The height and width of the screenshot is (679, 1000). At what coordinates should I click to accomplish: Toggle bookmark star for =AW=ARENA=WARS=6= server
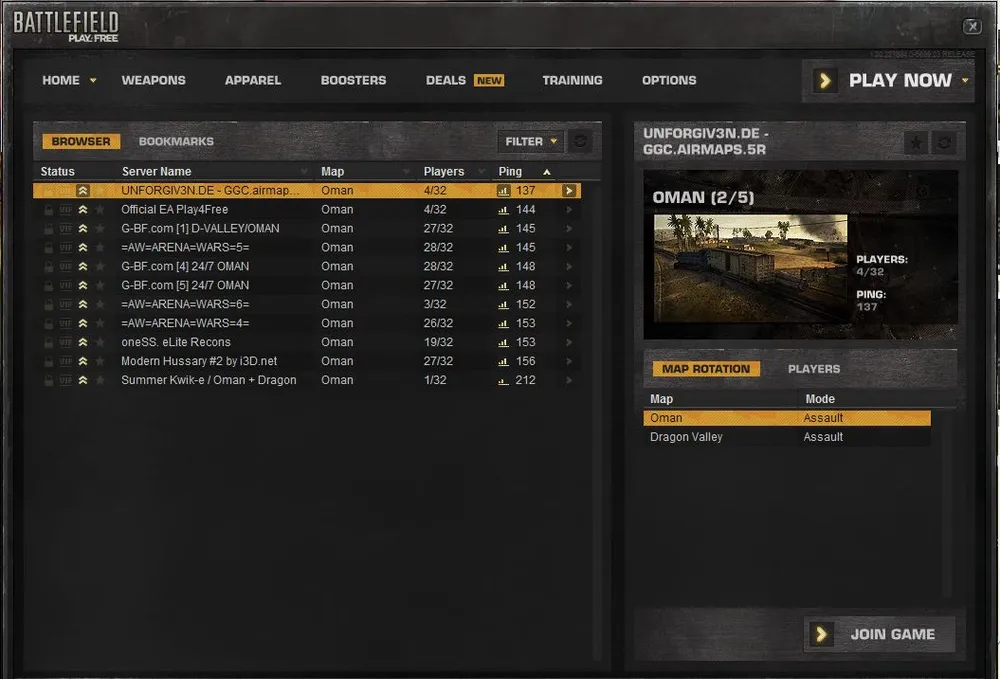[x=100, y=304]
